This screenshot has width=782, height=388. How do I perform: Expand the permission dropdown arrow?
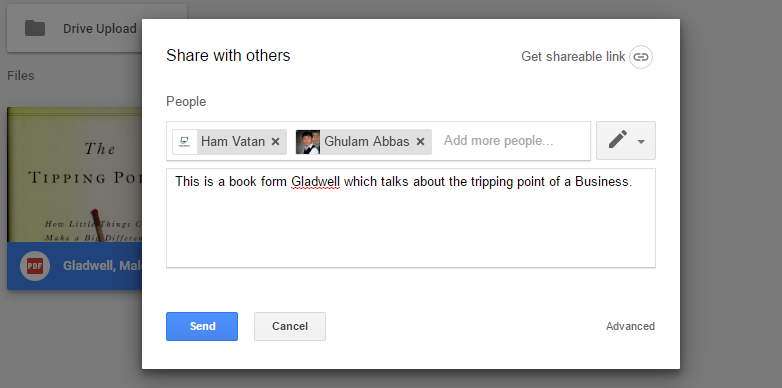[641, 142]
